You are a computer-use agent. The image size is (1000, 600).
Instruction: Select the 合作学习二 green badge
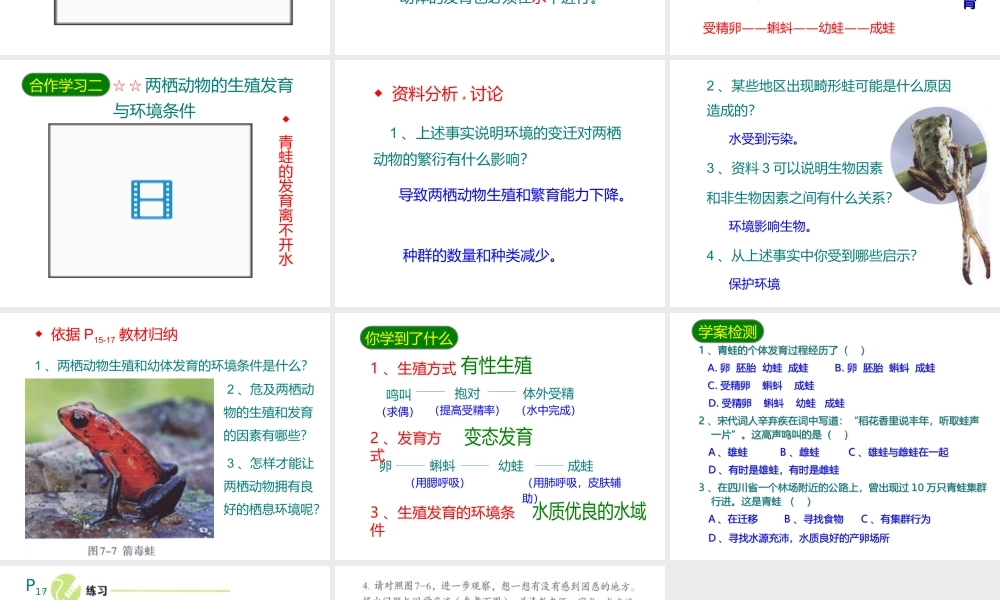click(66, 85)
